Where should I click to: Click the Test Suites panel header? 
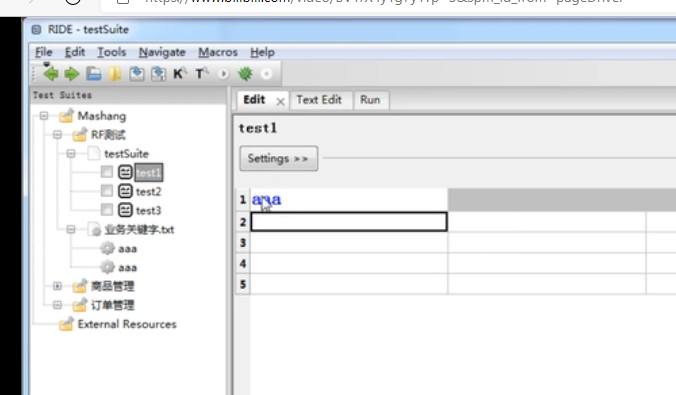coord(128,95)
